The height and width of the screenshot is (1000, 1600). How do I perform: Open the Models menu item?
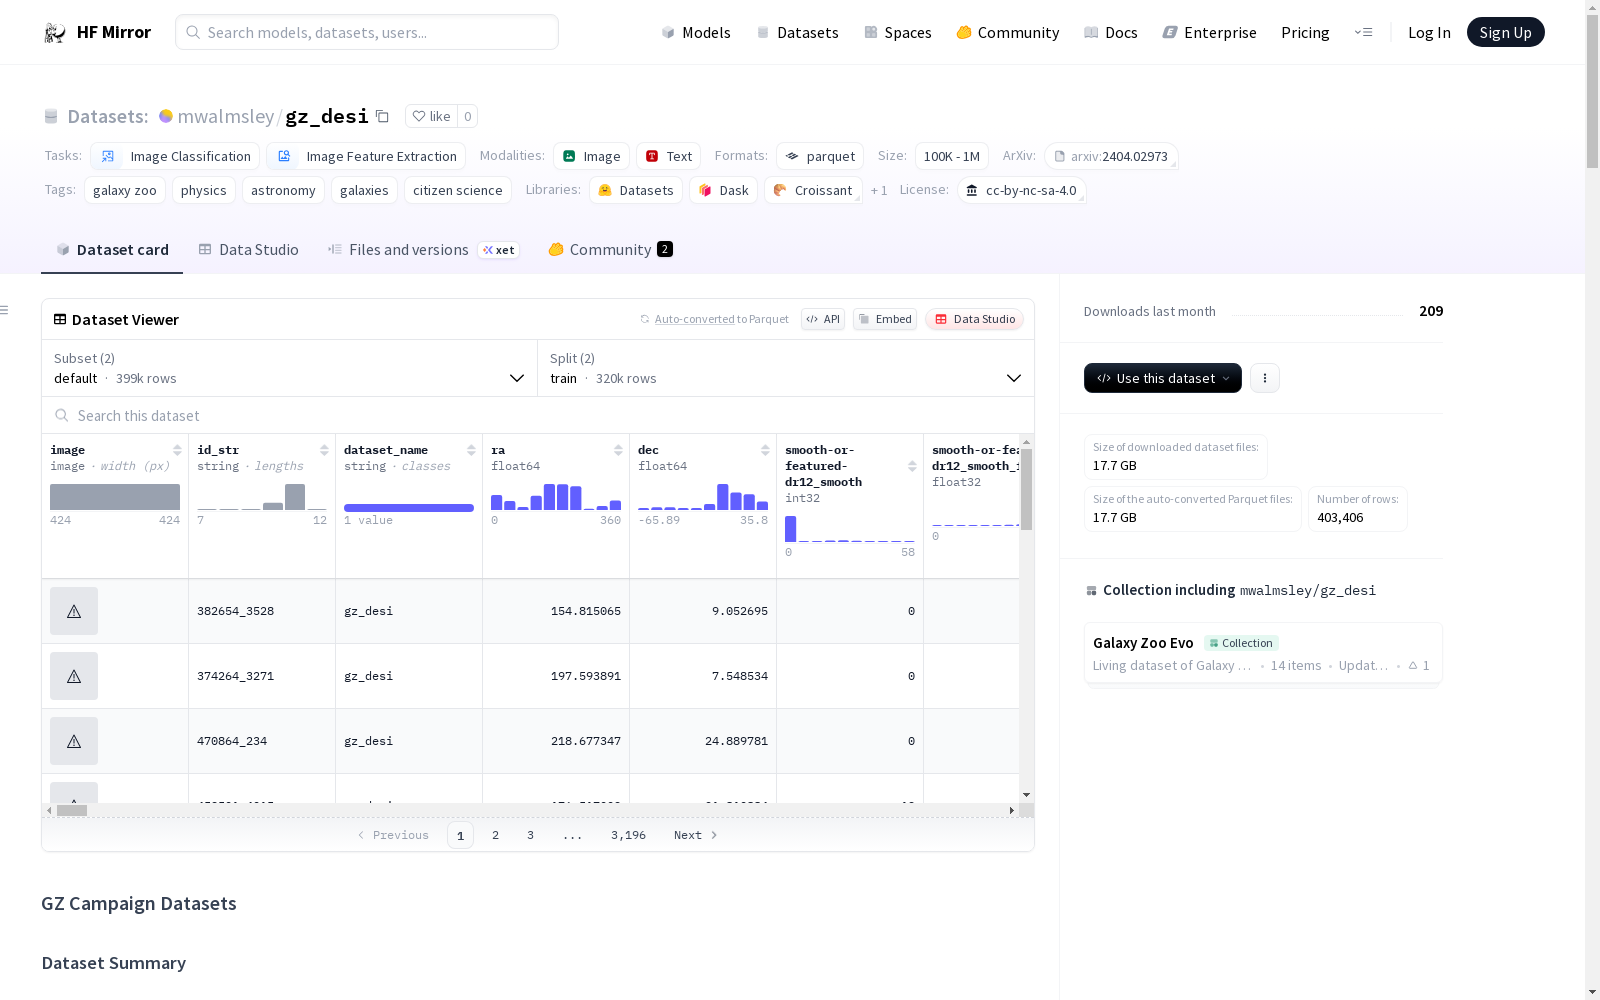[x=696, y=32]
